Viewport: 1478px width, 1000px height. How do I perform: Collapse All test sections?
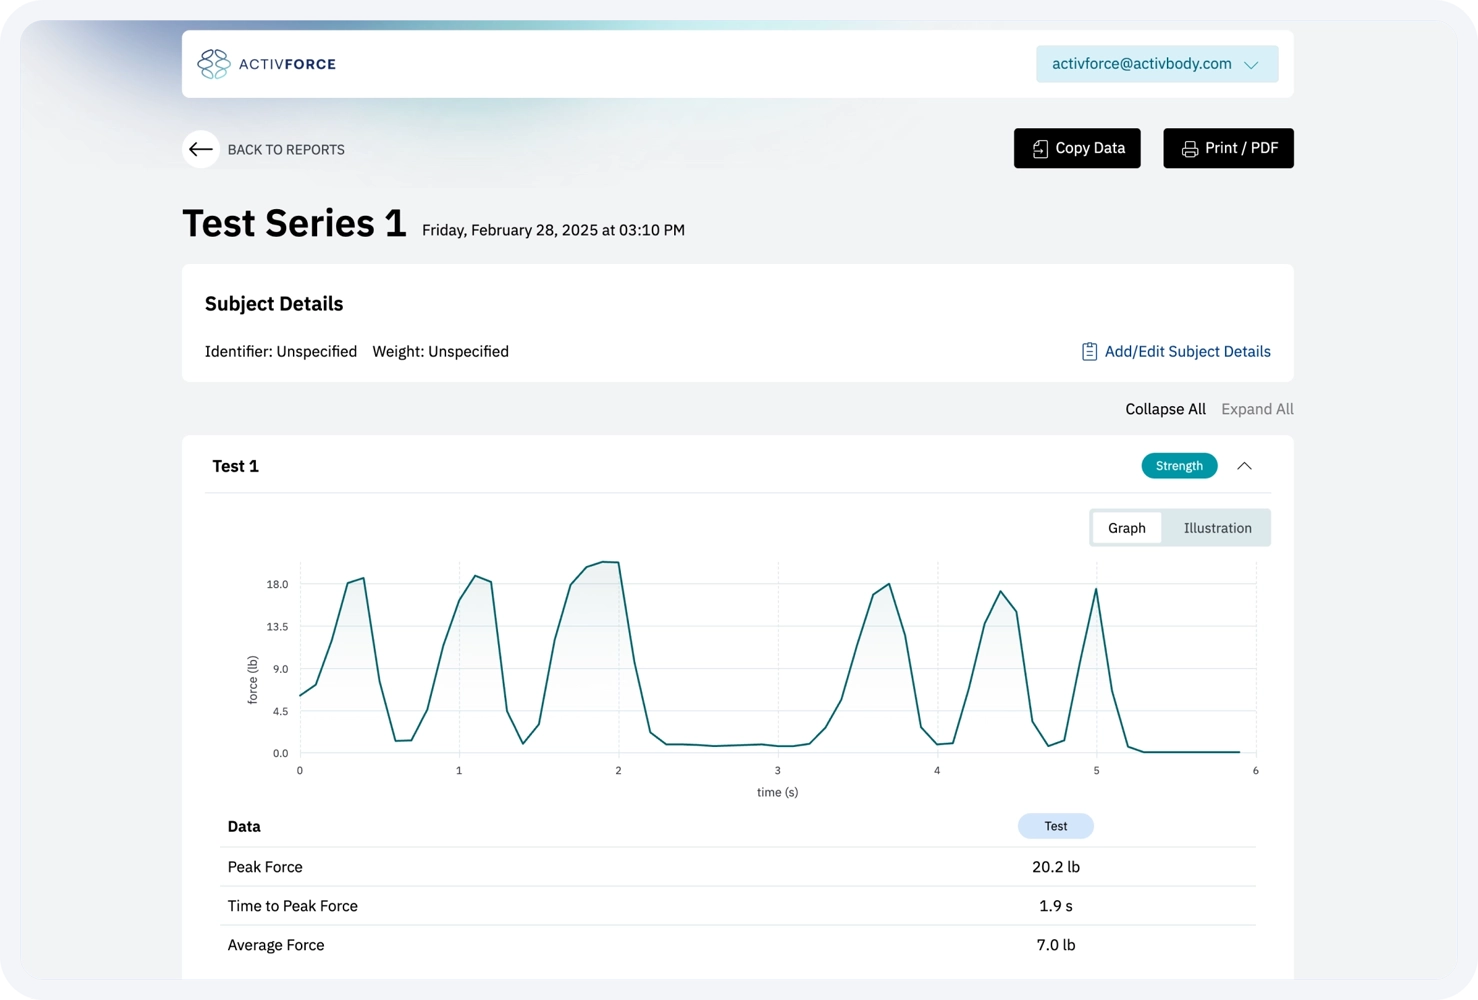(1165, 409)
